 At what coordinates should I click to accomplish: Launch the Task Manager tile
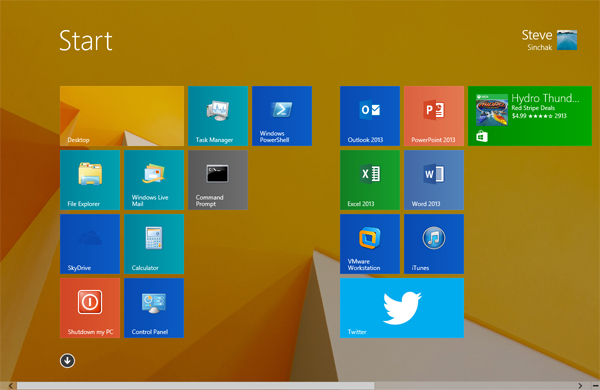pos(218,116)
